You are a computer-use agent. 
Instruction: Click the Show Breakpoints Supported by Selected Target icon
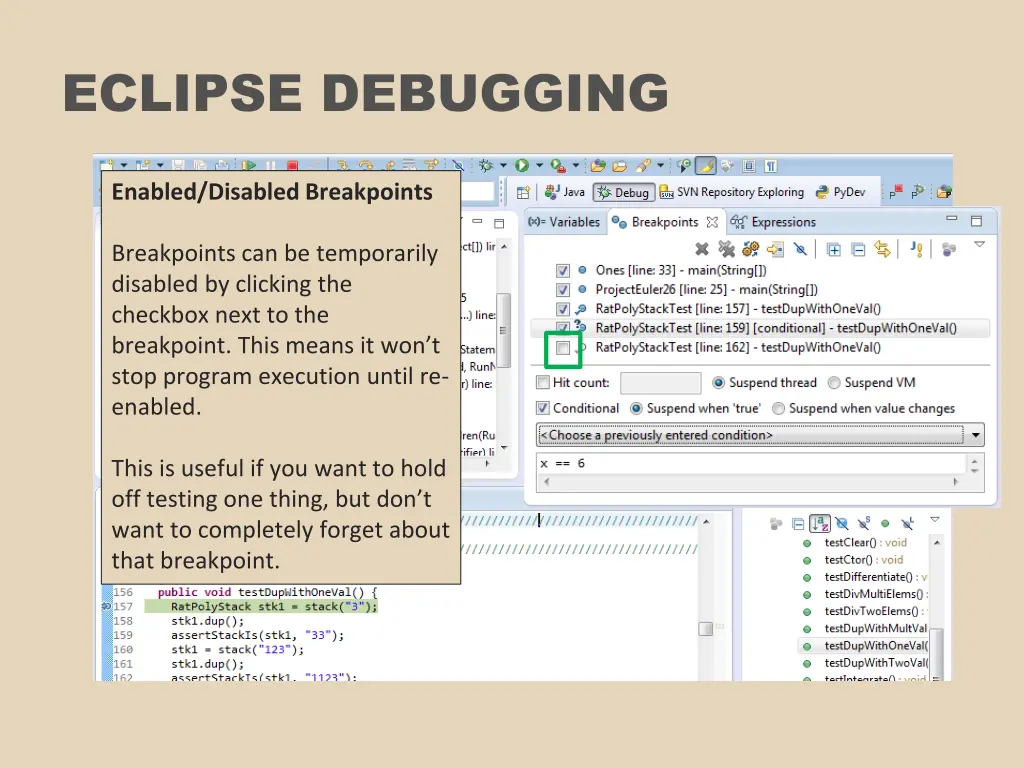click(748, 247)
